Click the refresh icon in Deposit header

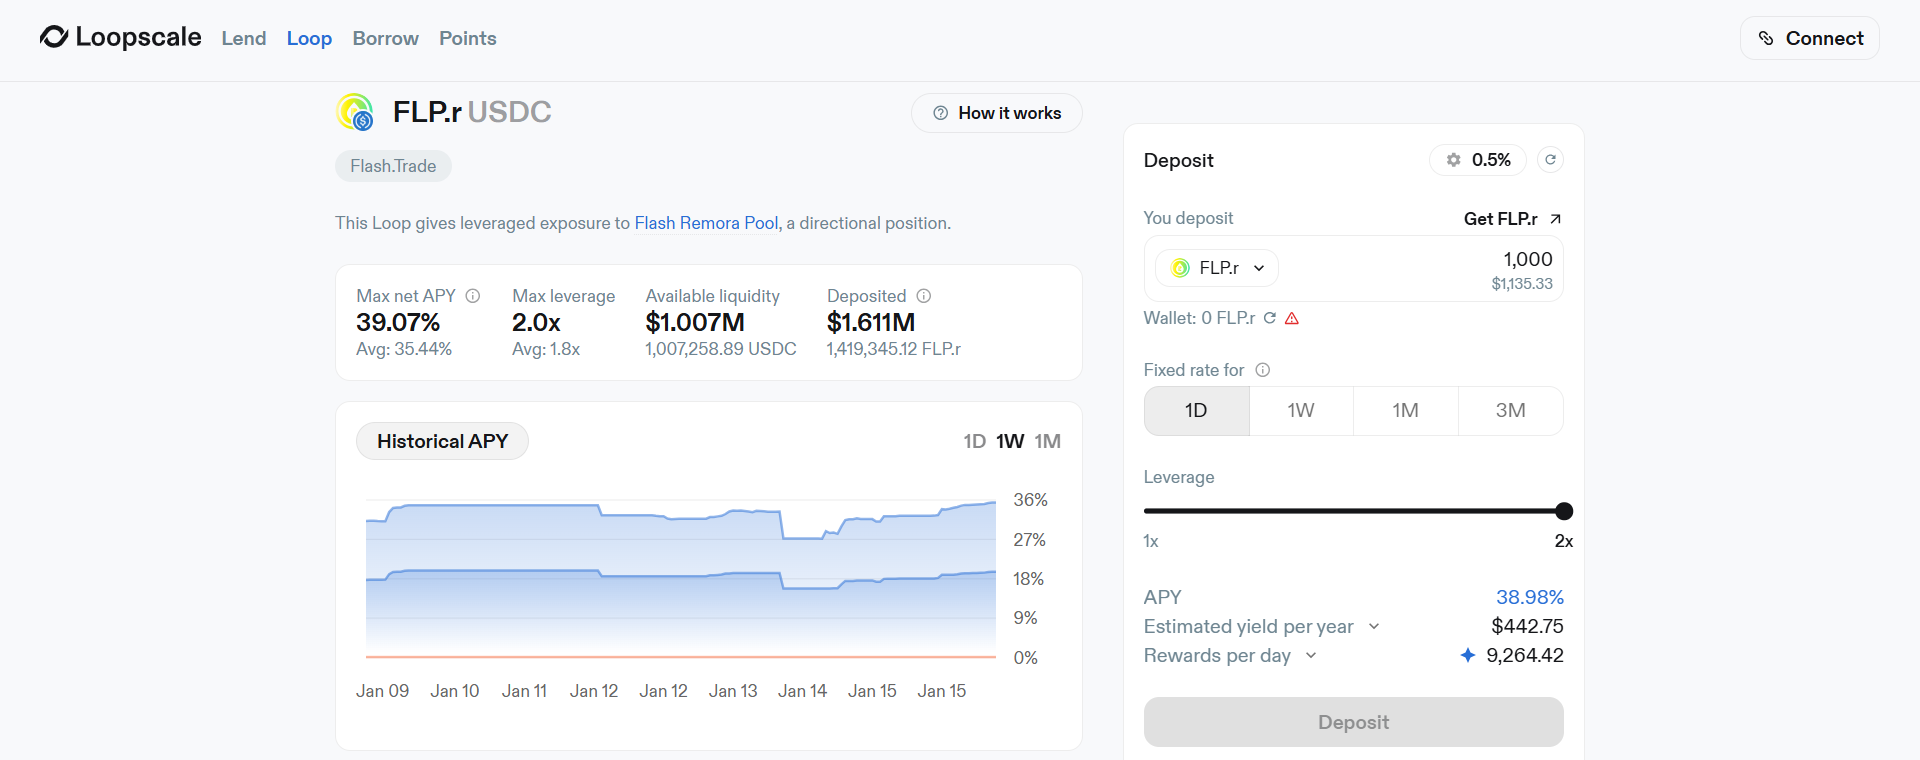pyautogui.click(x=1550, y=160)
